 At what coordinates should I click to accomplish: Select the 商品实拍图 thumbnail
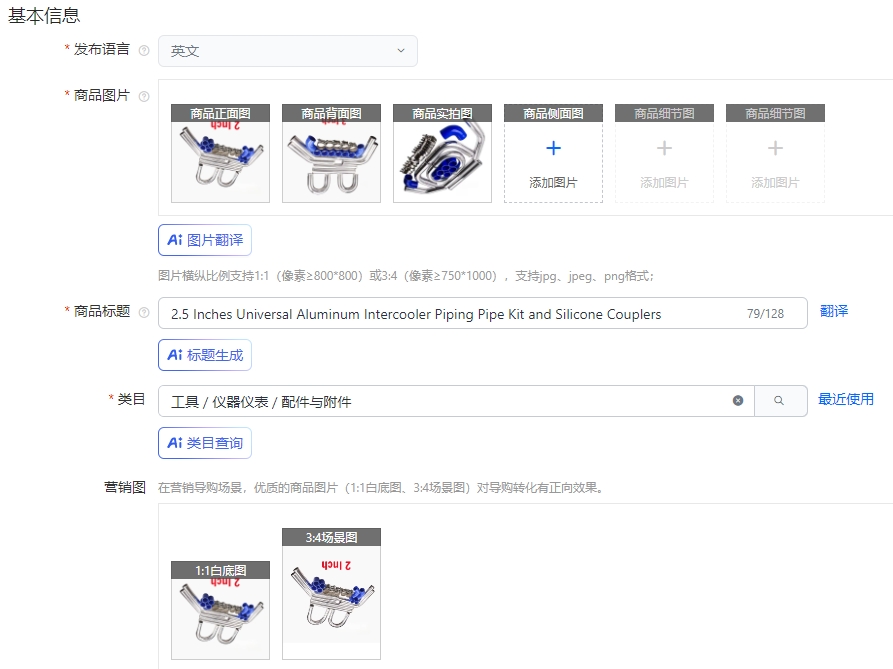pos(443,153)
